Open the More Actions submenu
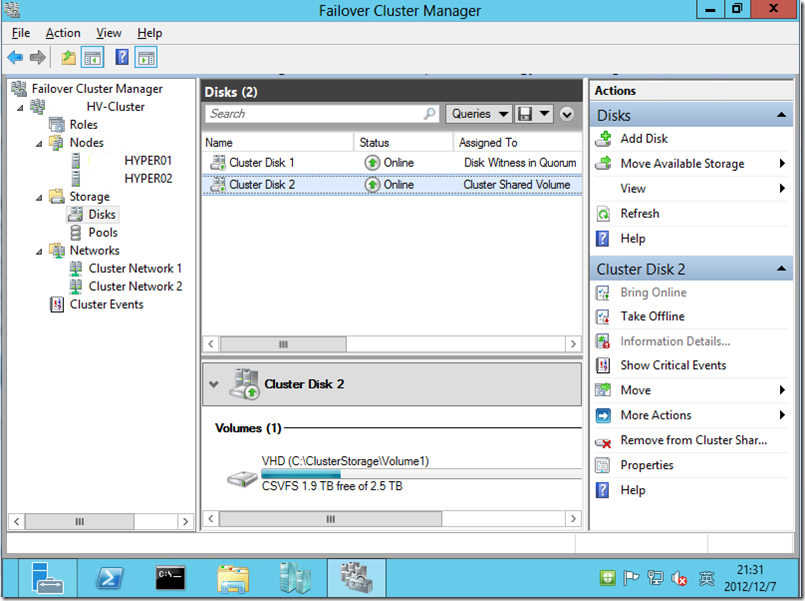805x601 pixels. tap(691, 415)
